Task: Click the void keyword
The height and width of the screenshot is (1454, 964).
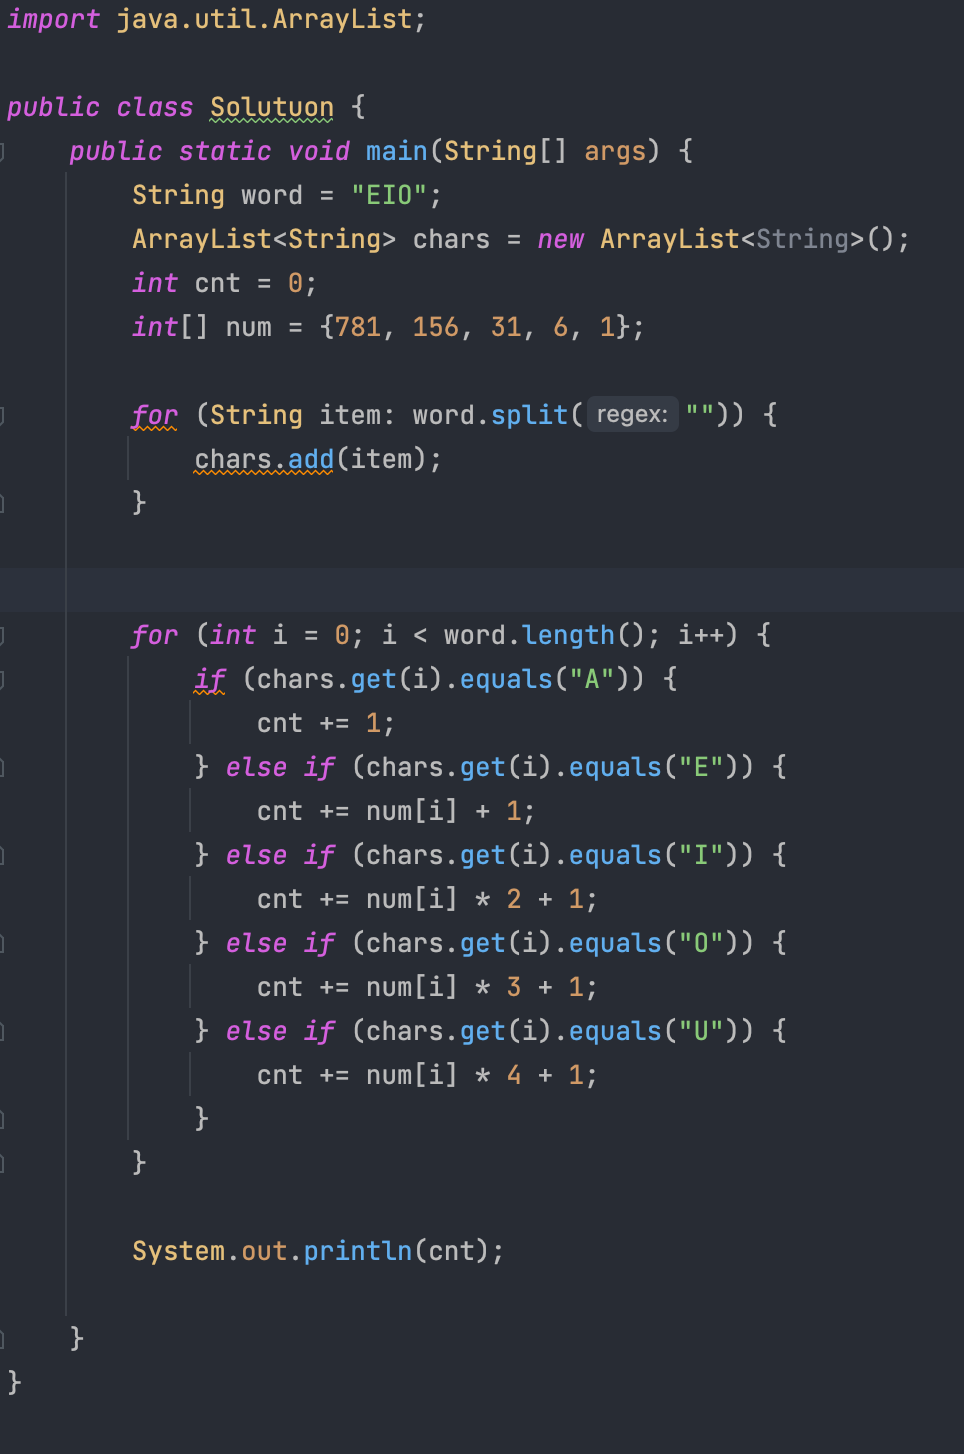Action: click(x=319, y=151)
